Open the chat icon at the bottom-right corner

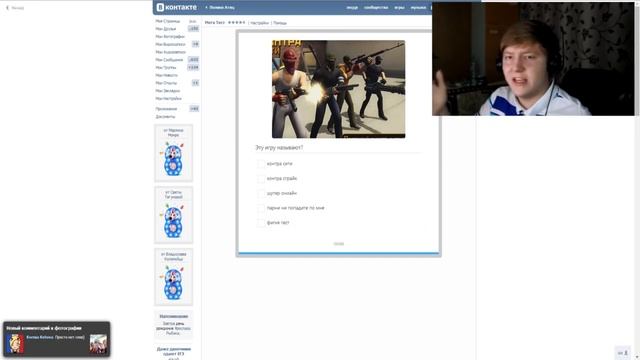coord(623,353)
